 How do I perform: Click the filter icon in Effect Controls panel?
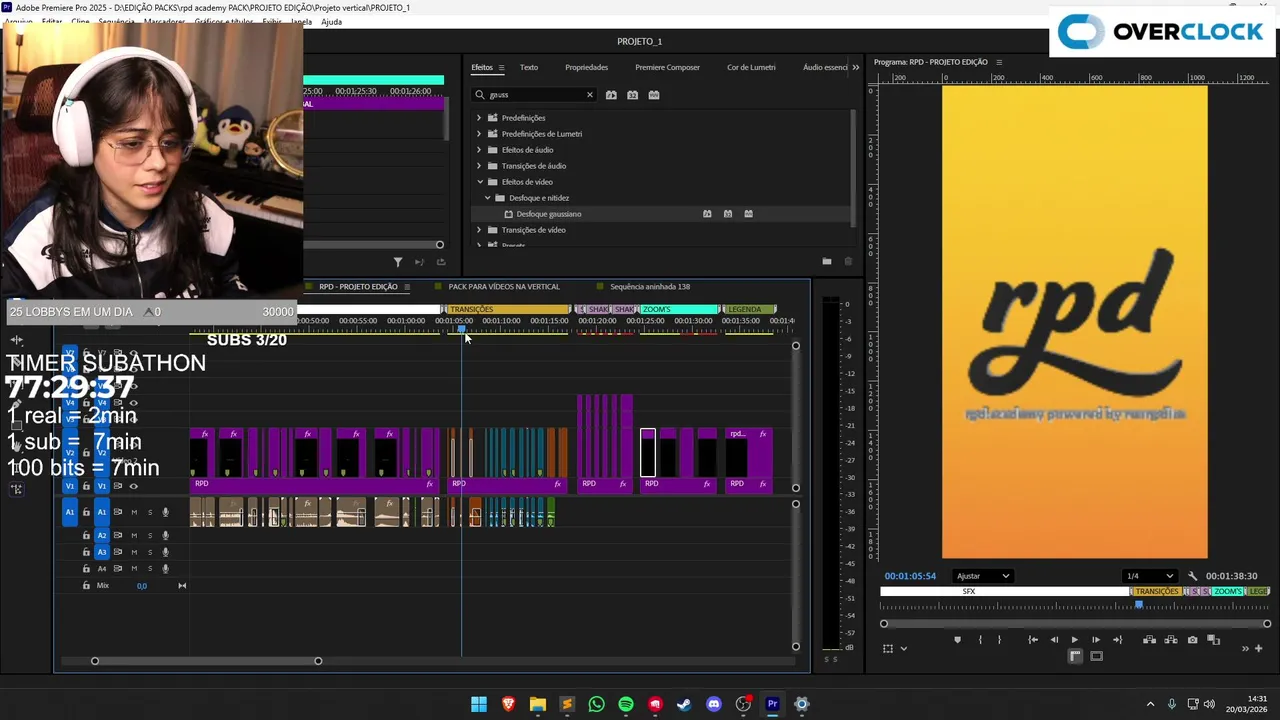coord(398,262)
